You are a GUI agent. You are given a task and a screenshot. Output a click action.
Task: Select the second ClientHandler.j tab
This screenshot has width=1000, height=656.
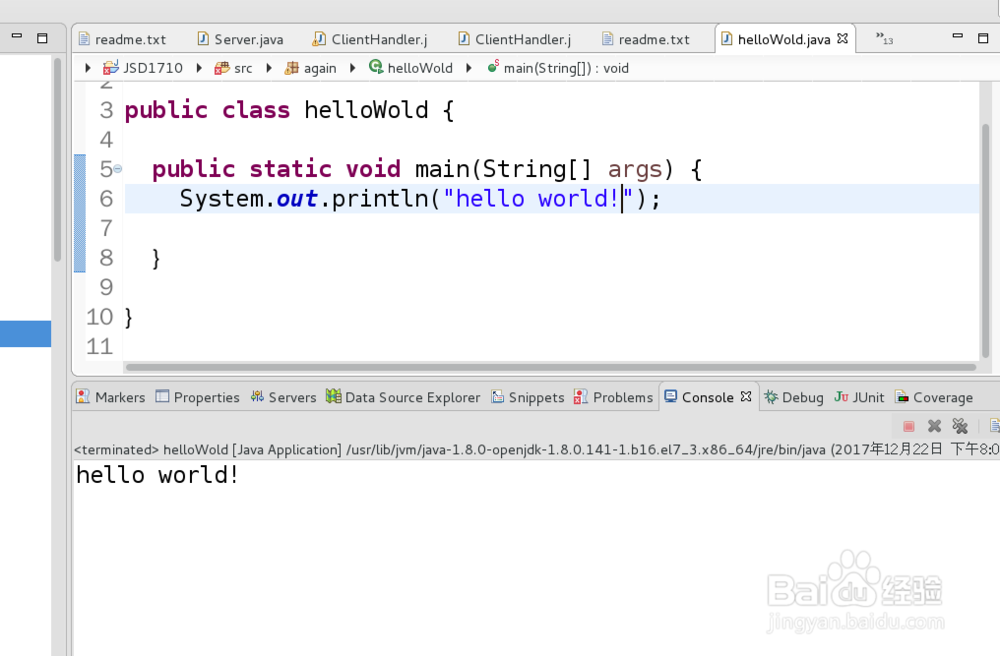click(515, 40)
